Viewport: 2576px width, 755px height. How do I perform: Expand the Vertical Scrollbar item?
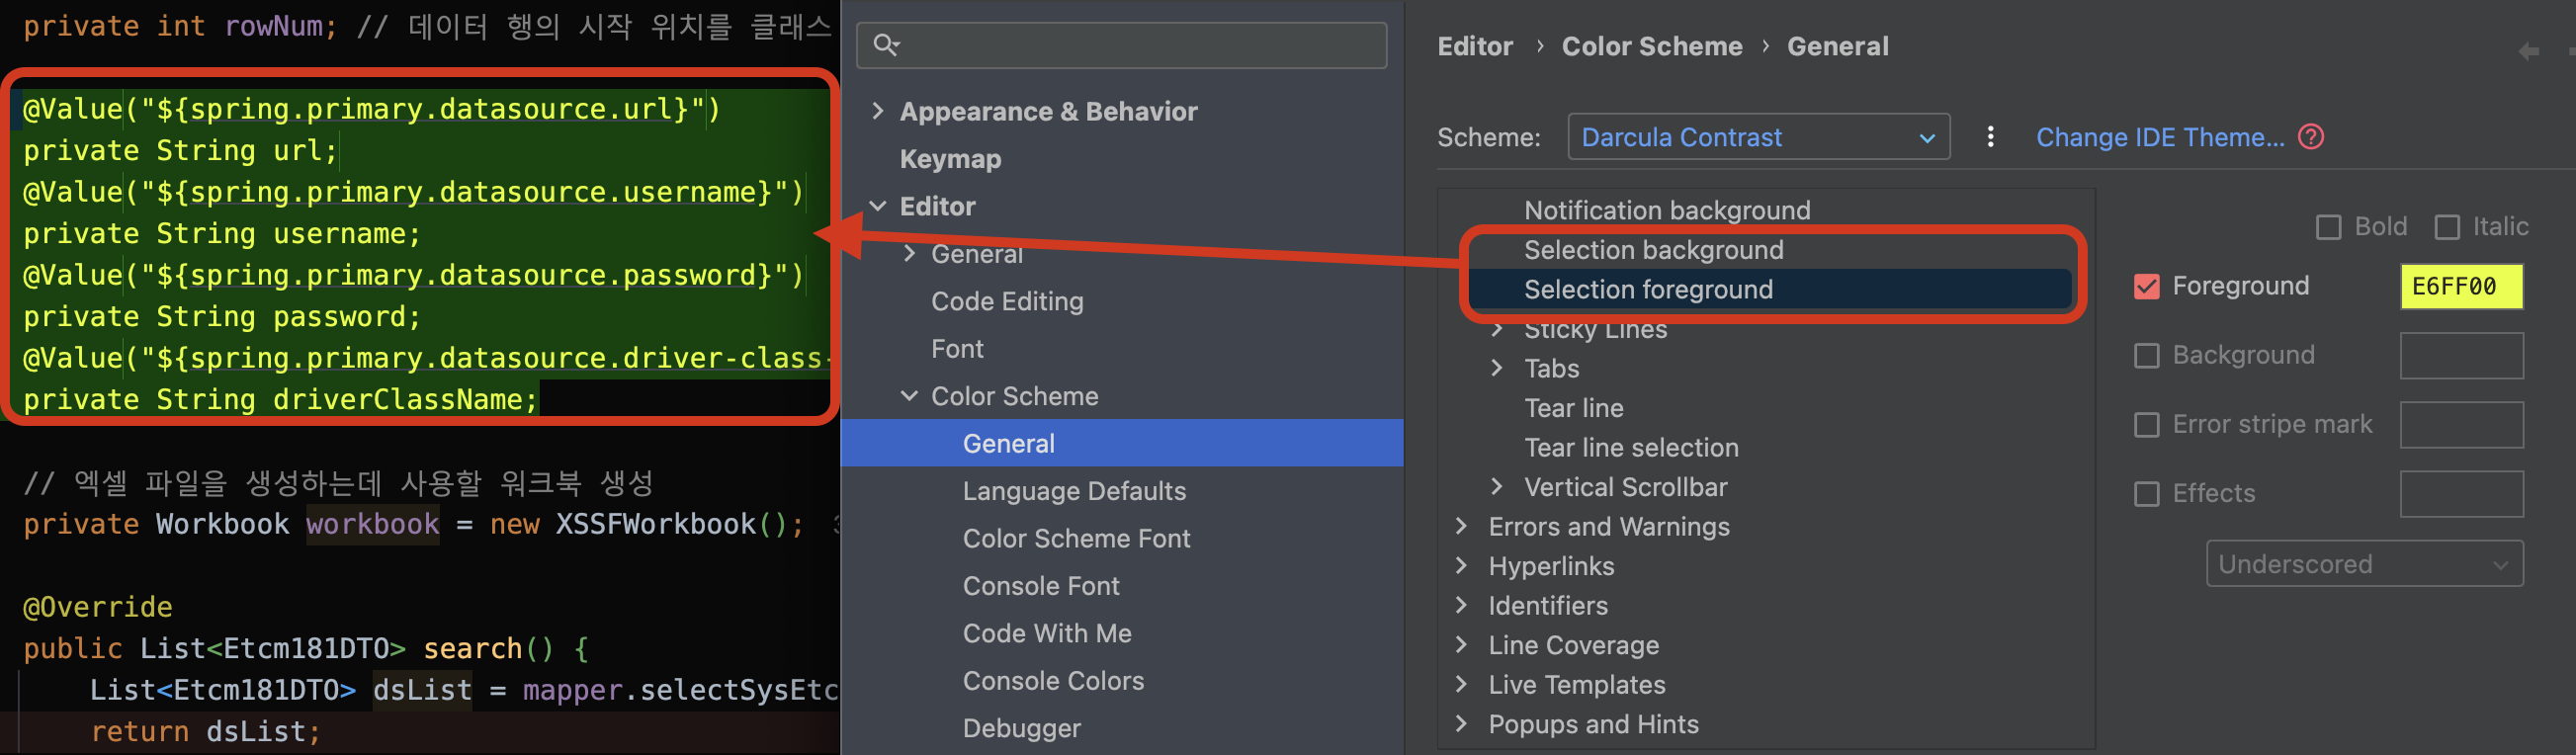click(x=1496, y=487)
